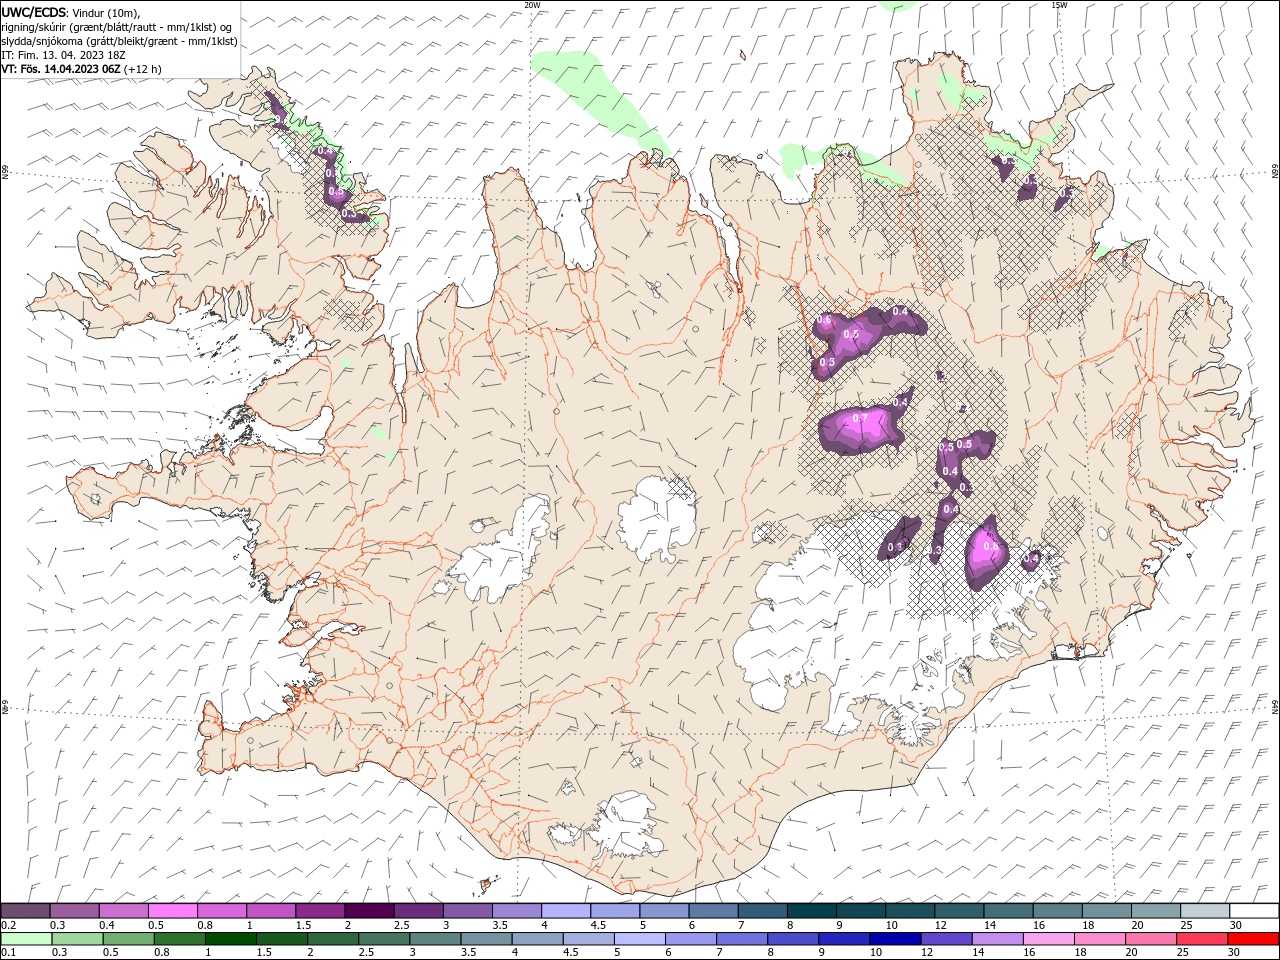Select dark teal top swatch at 8

pos(811,910)
